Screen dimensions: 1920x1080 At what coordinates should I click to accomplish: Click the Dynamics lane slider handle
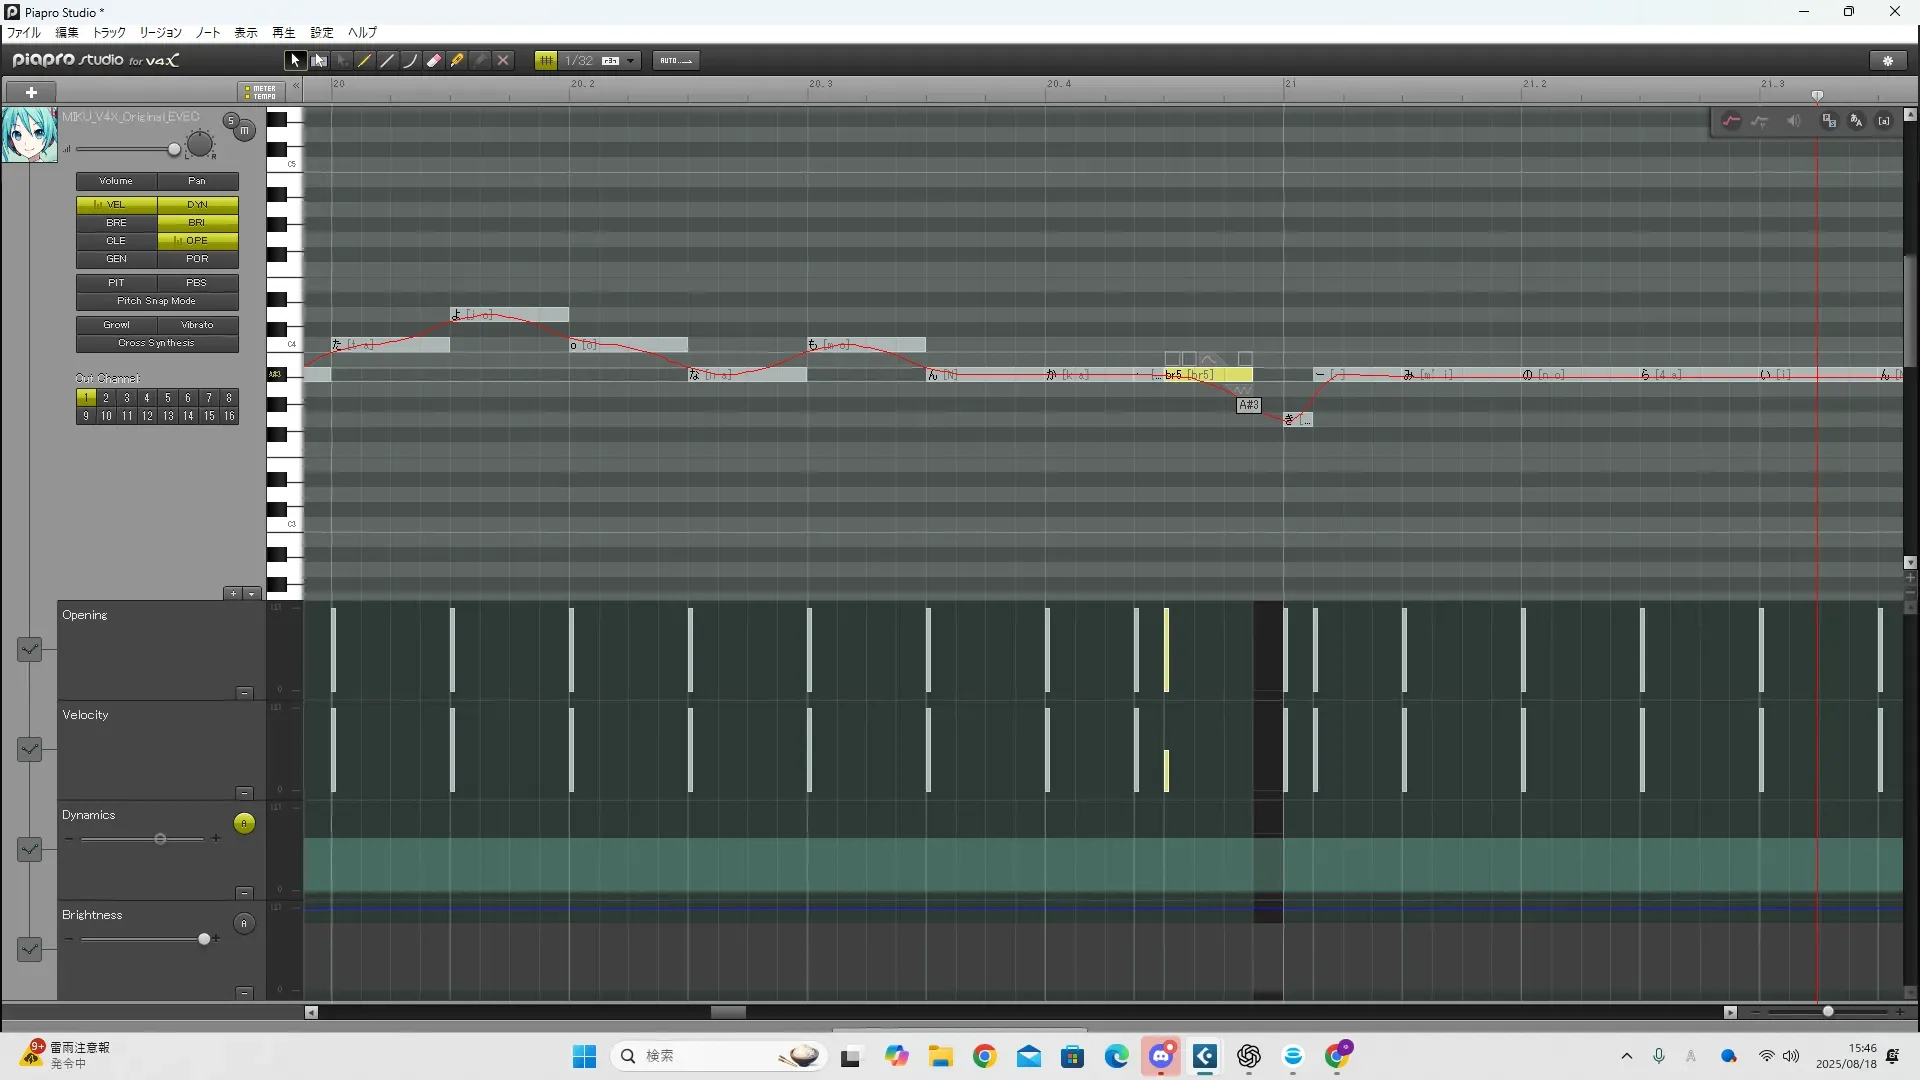(x=160, y=839)
